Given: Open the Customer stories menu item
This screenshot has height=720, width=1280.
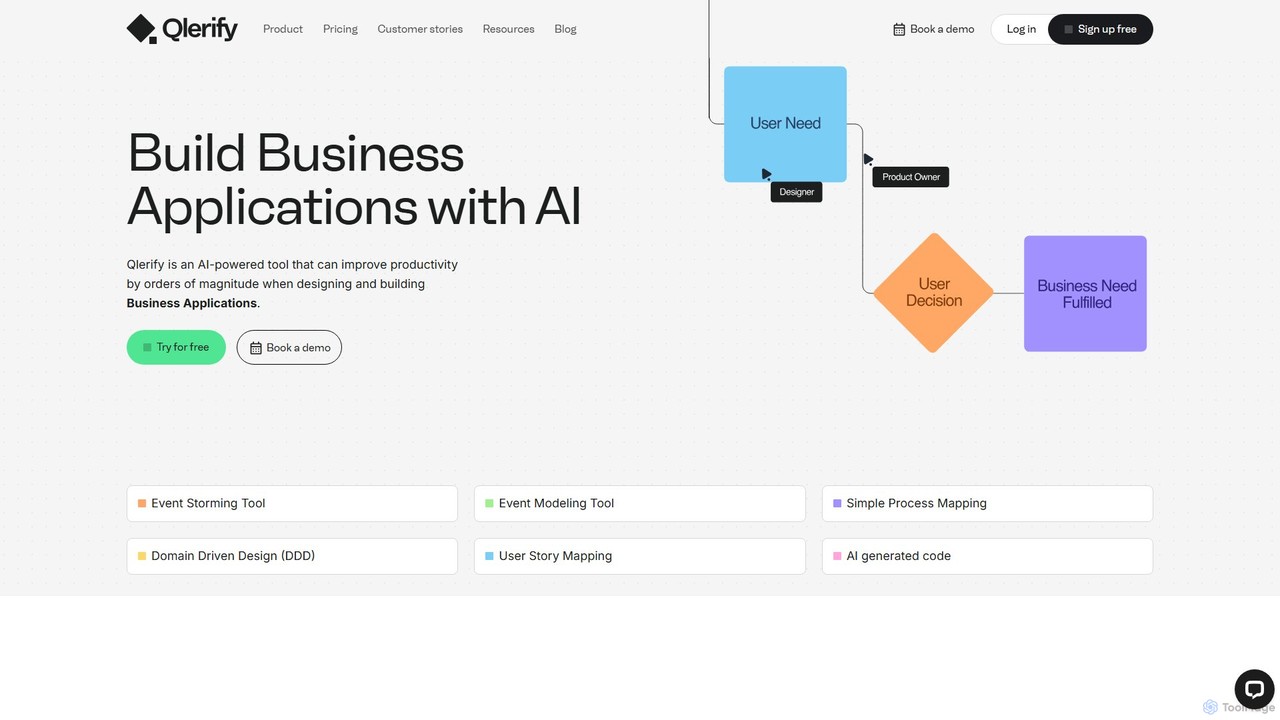Looking at the screenshot, I should [x=420, y=29].
